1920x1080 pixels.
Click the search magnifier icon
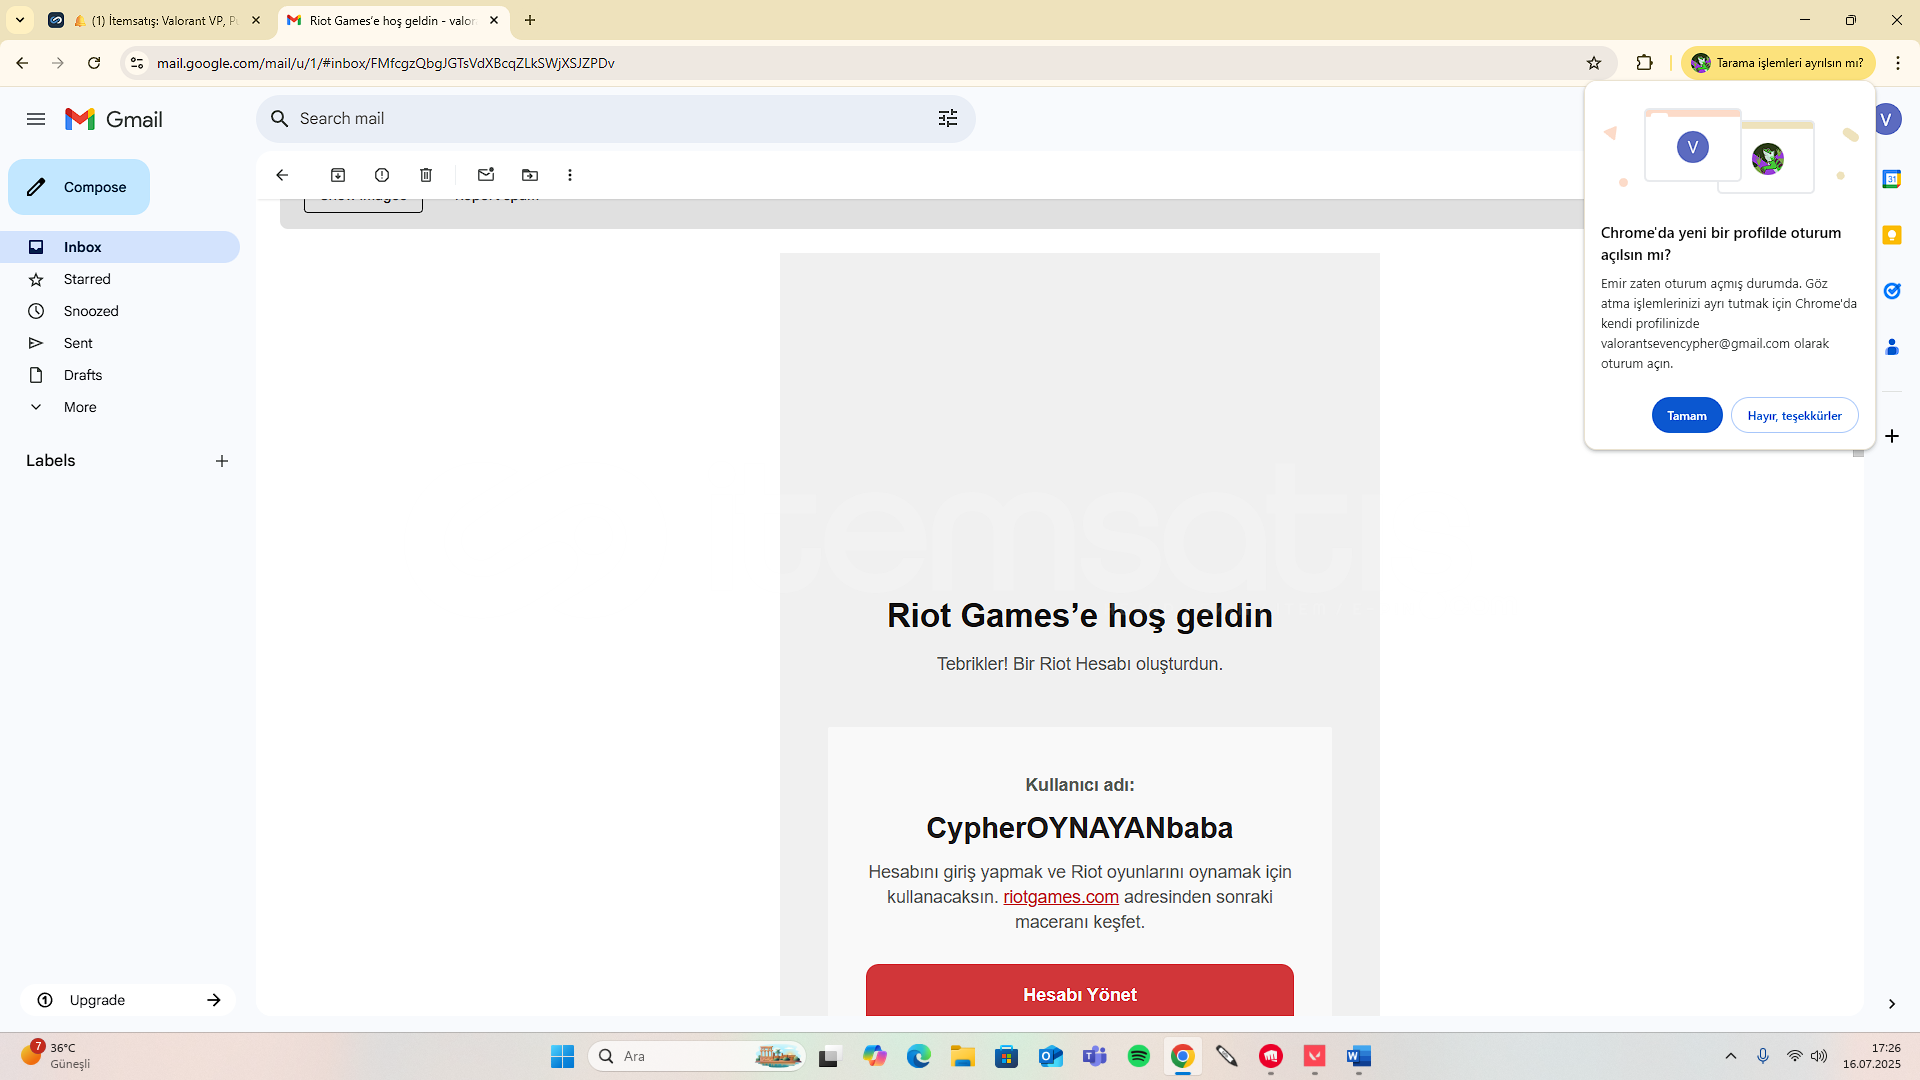[280, 119]
